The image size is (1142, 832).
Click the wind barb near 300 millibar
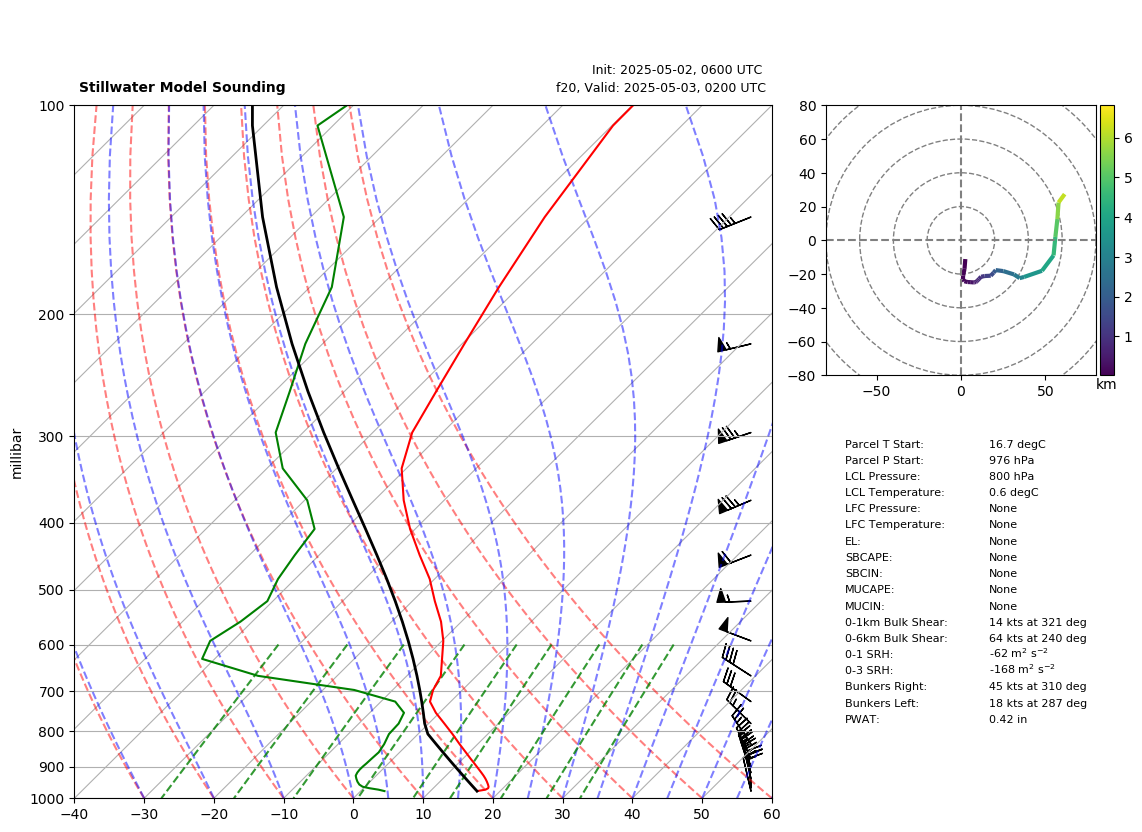pyautogui.click(x=733, y=435)
